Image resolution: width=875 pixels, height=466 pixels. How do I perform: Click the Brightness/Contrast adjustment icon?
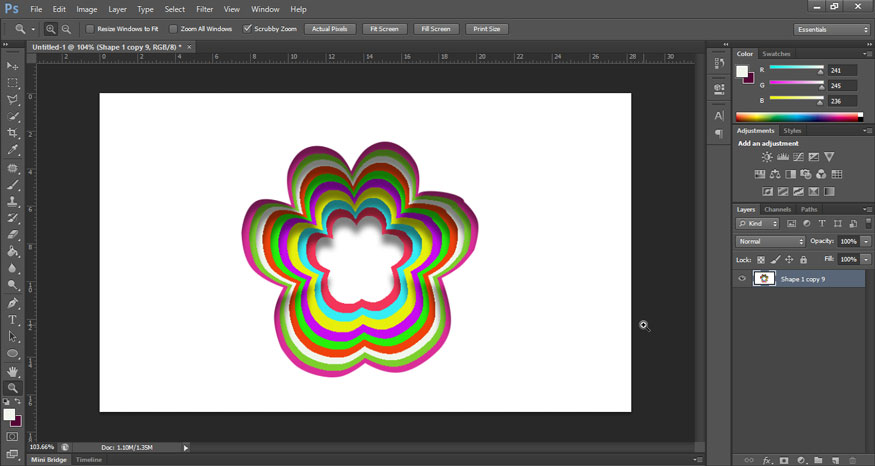767,157
